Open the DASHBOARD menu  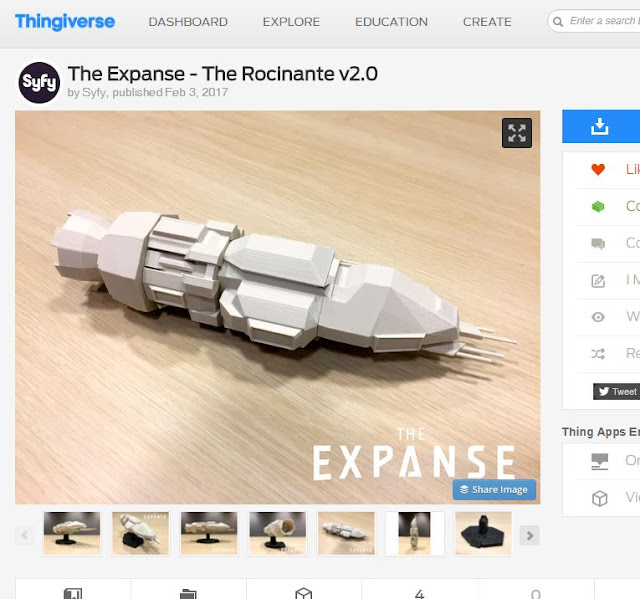tap(188, 22)
